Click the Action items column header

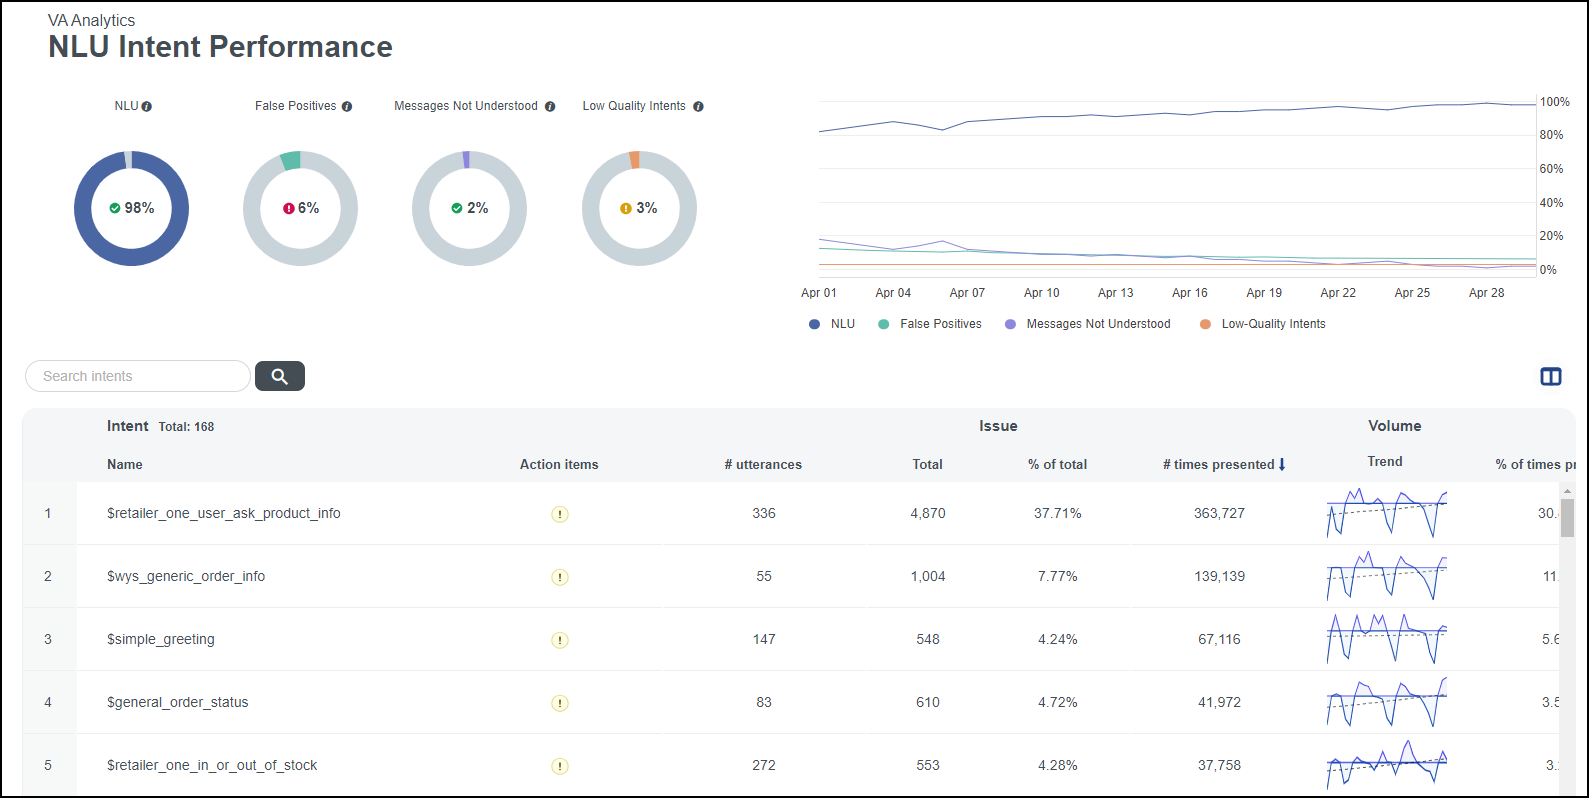click(x=559, y=465)
